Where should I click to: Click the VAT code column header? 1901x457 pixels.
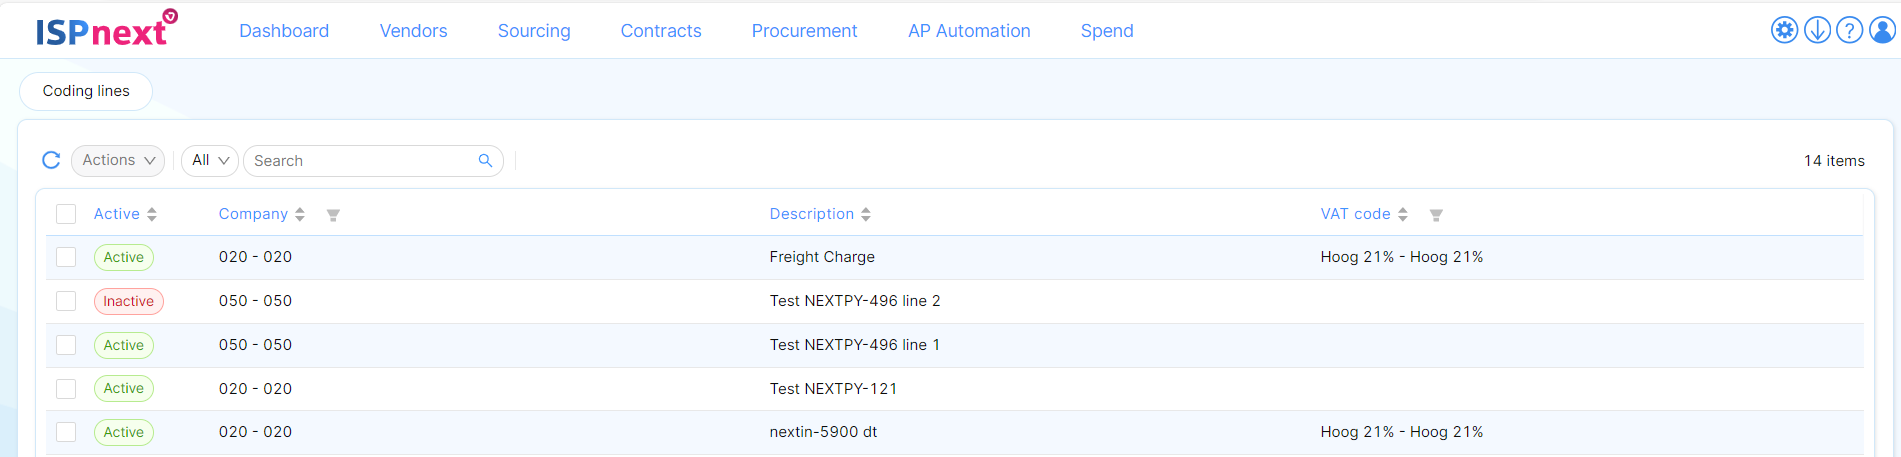[1355, 214]
